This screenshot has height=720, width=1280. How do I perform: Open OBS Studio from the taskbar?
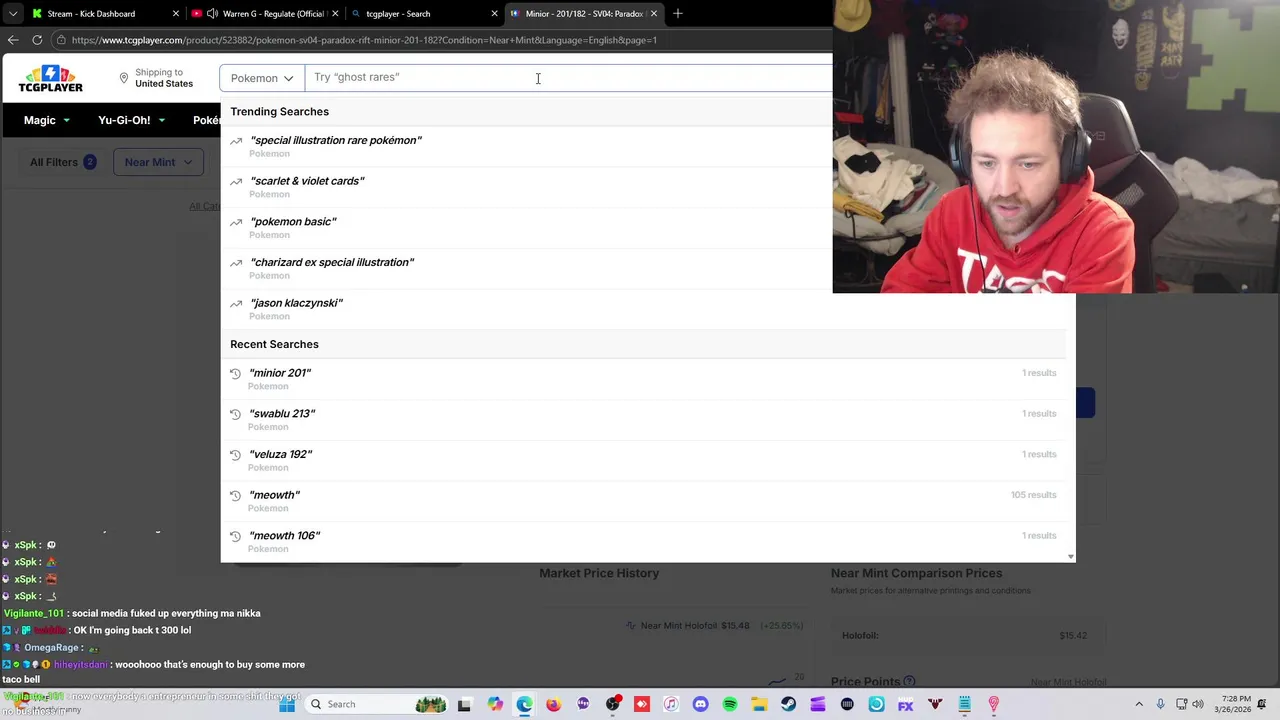[613, 704]
